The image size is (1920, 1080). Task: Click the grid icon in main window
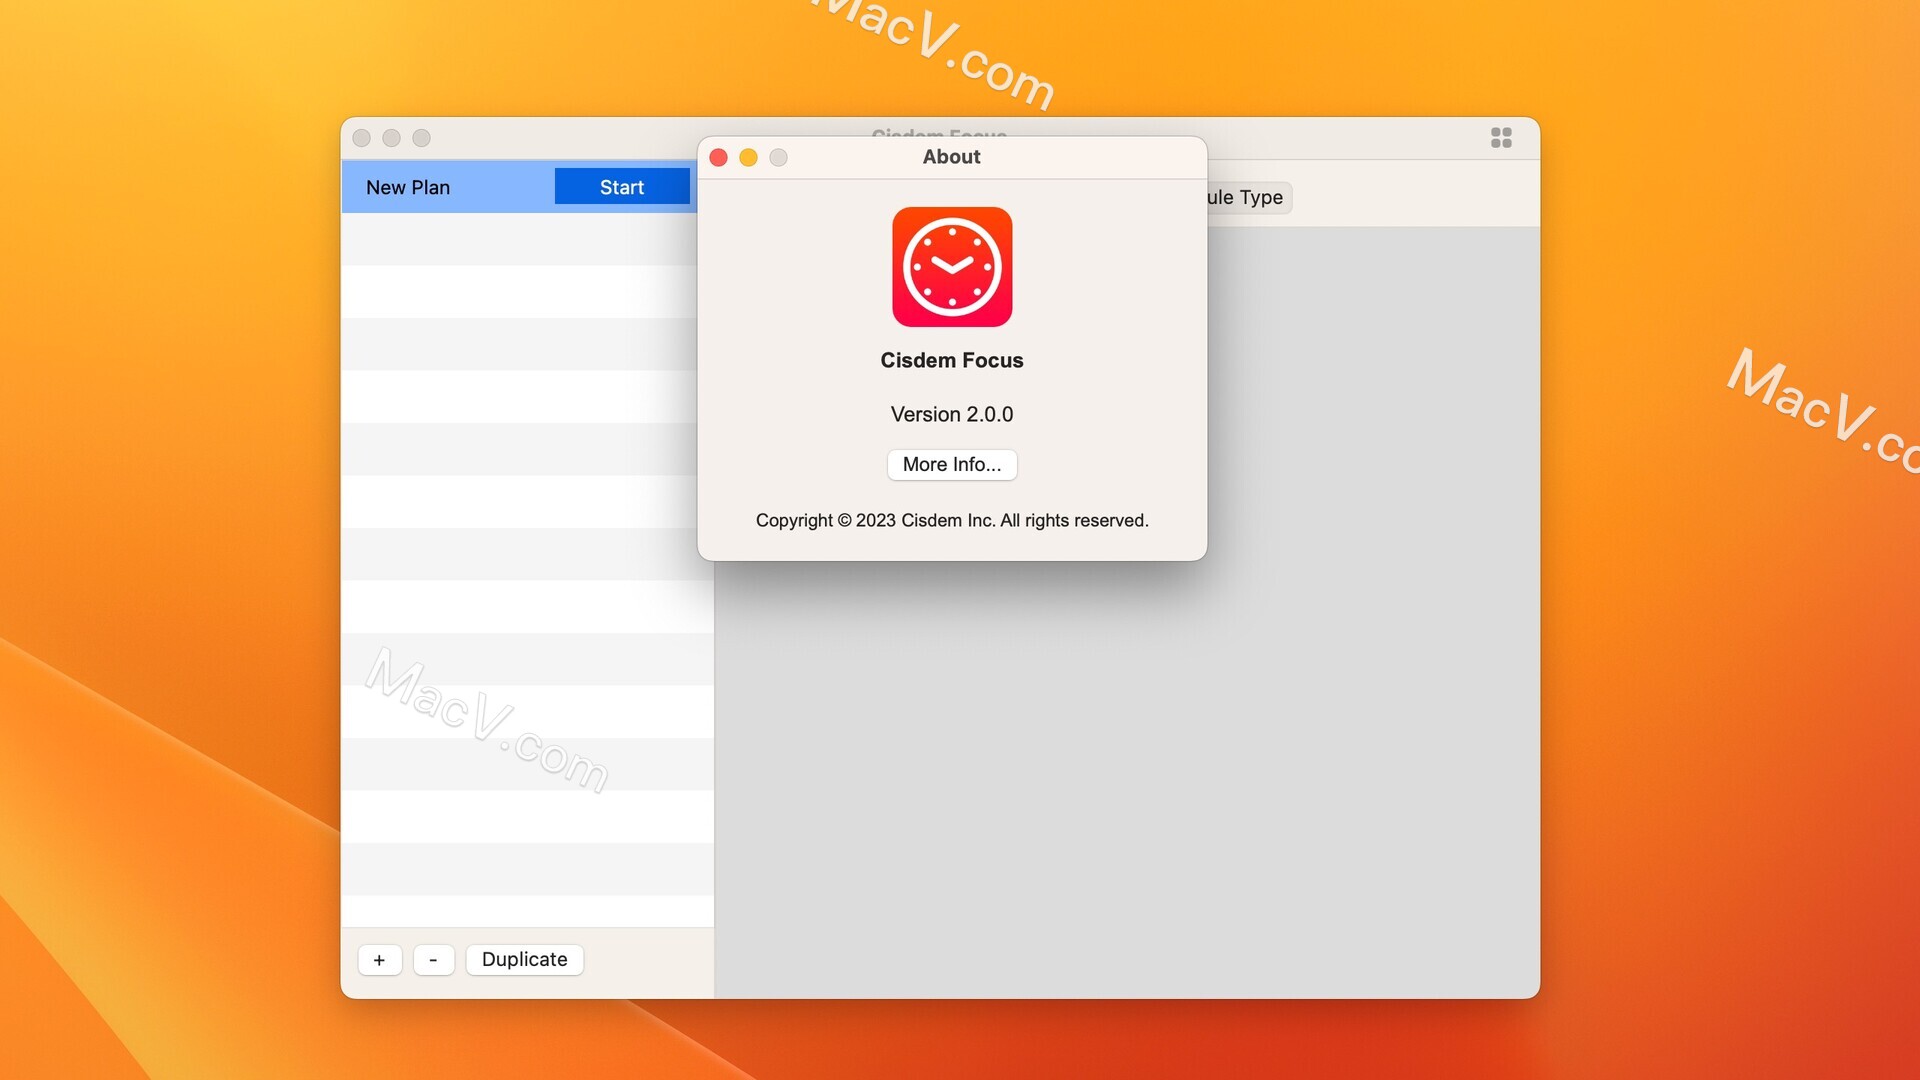tap(1501, 138)
